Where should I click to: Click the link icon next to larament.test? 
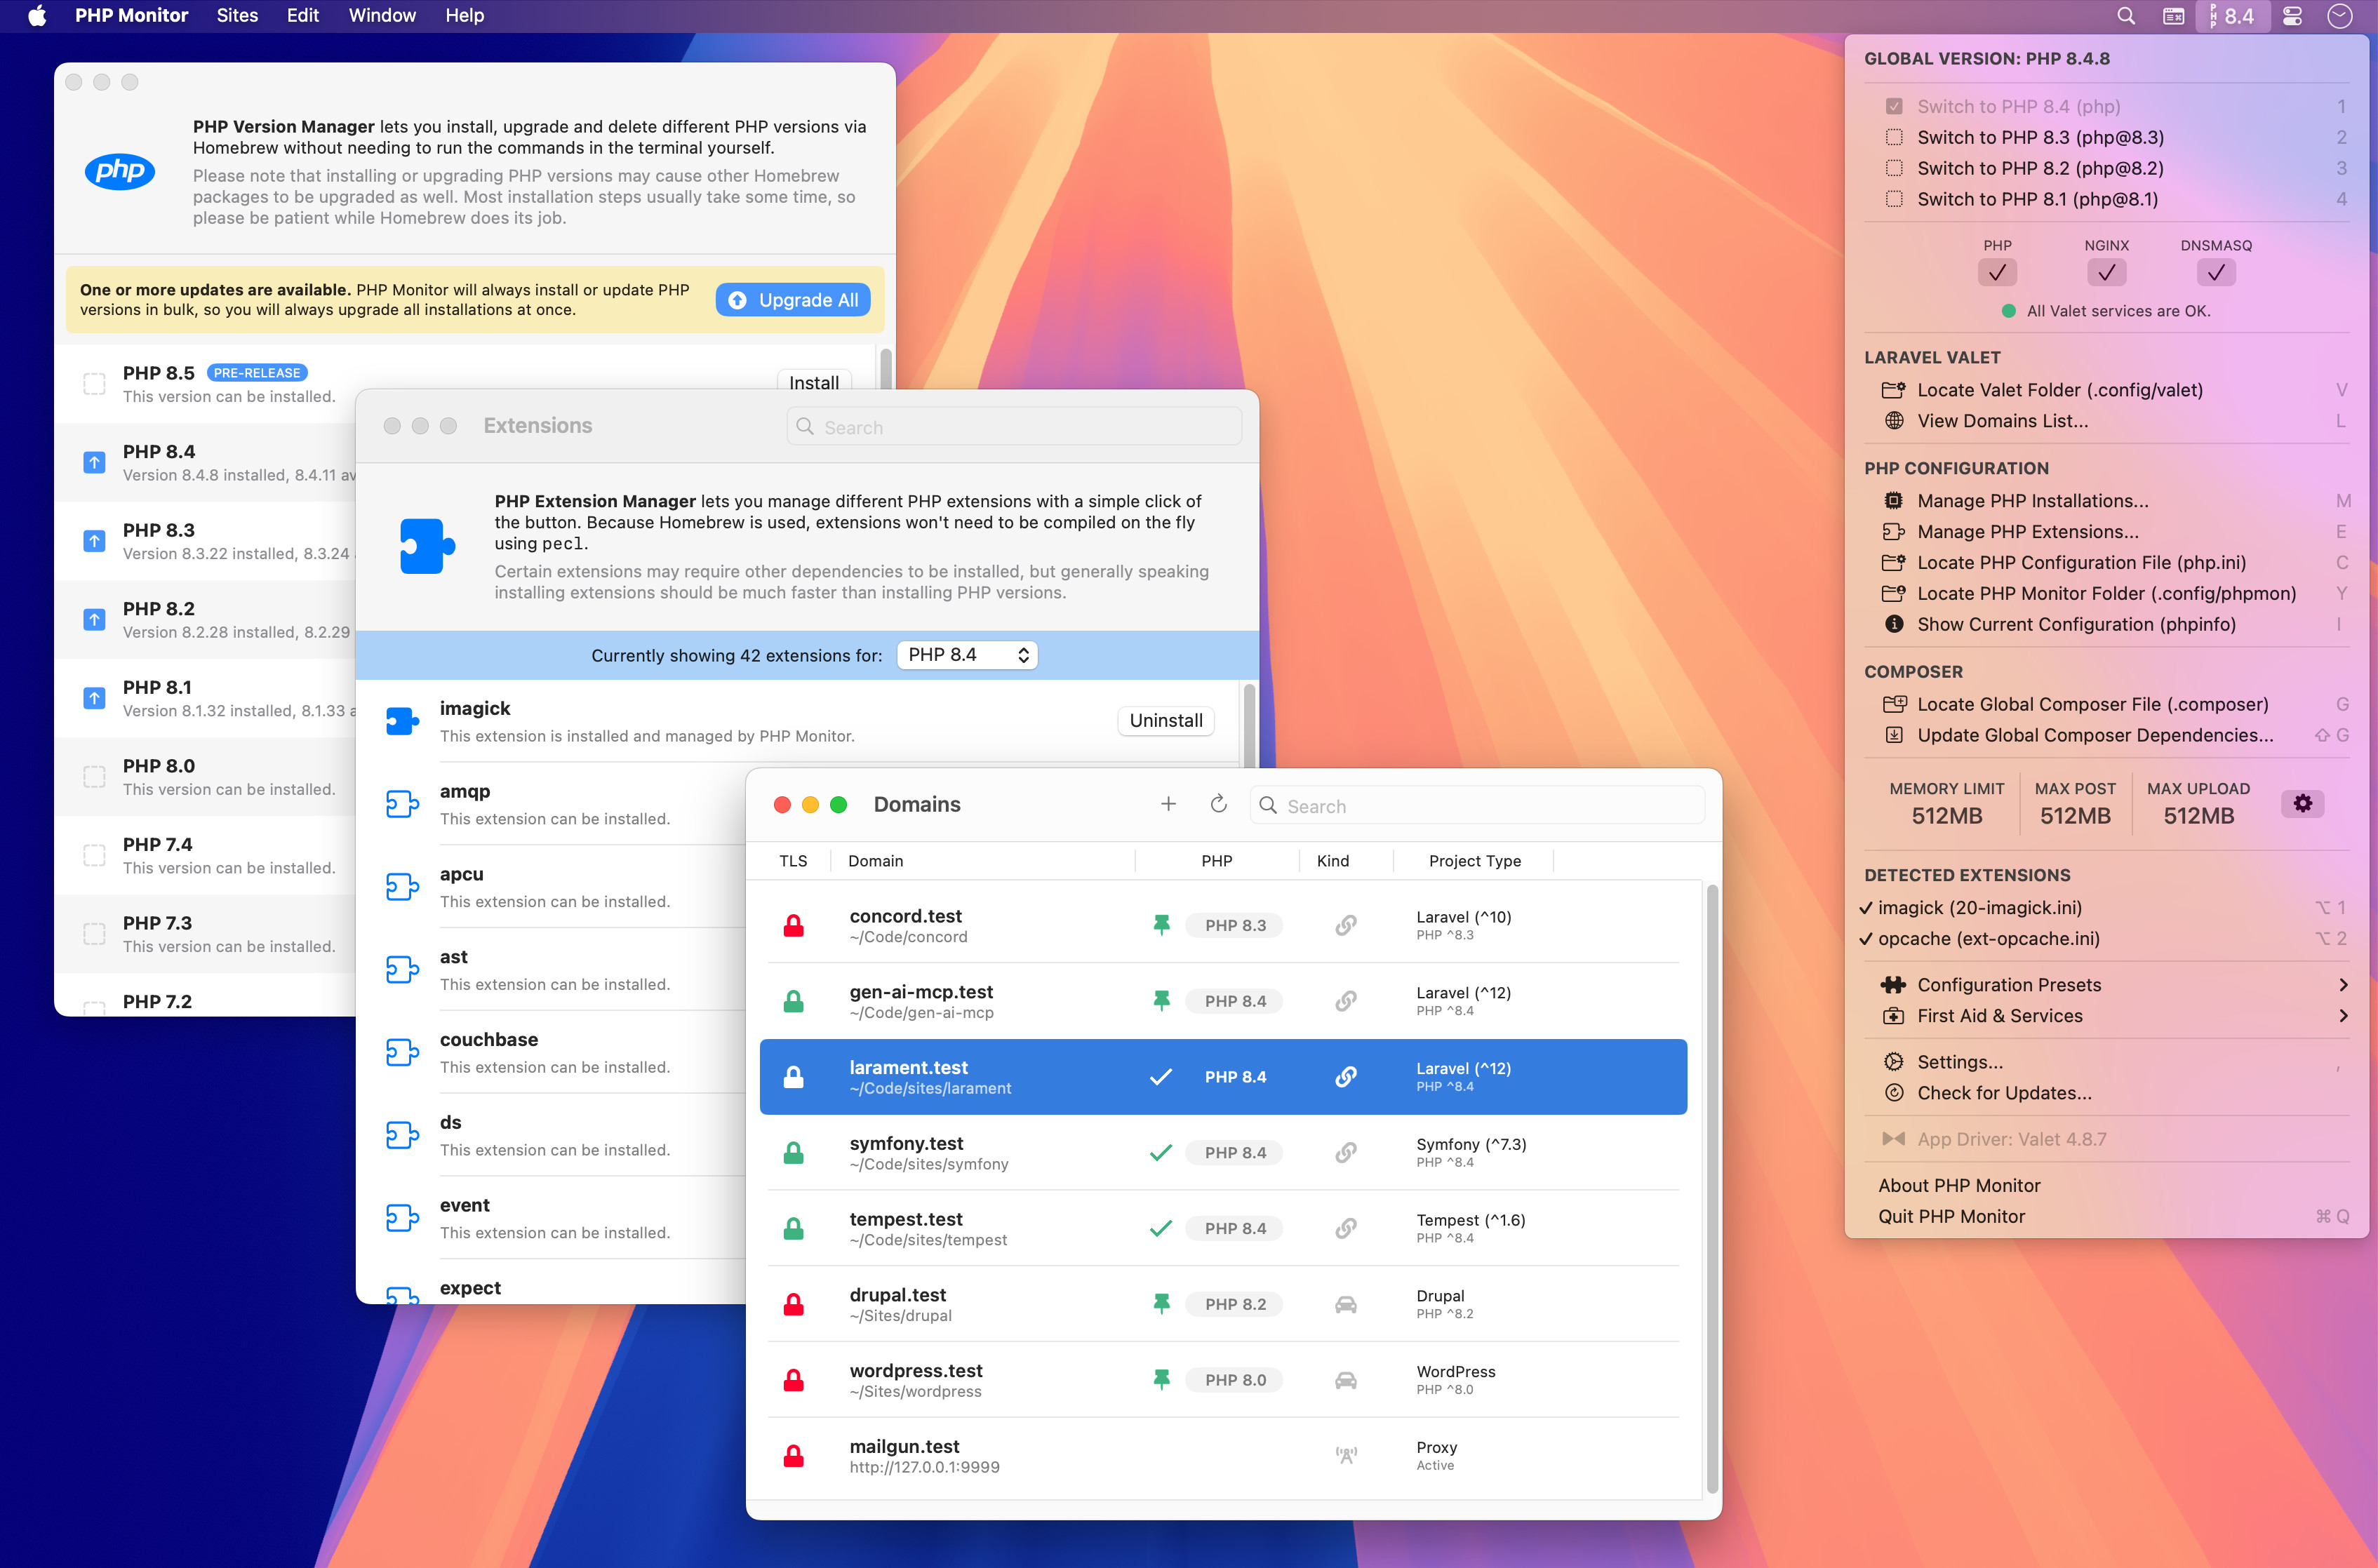(x=1346, y=1076)
